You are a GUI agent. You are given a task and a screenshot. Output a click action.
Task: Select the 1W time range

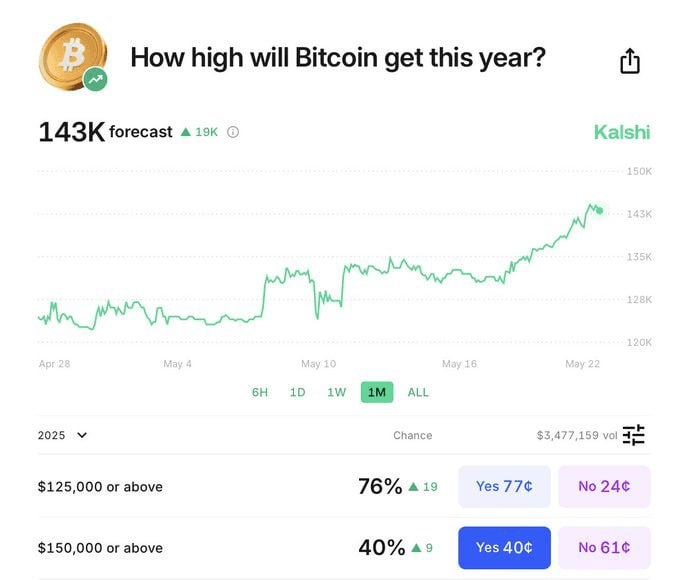pos(337,392)
